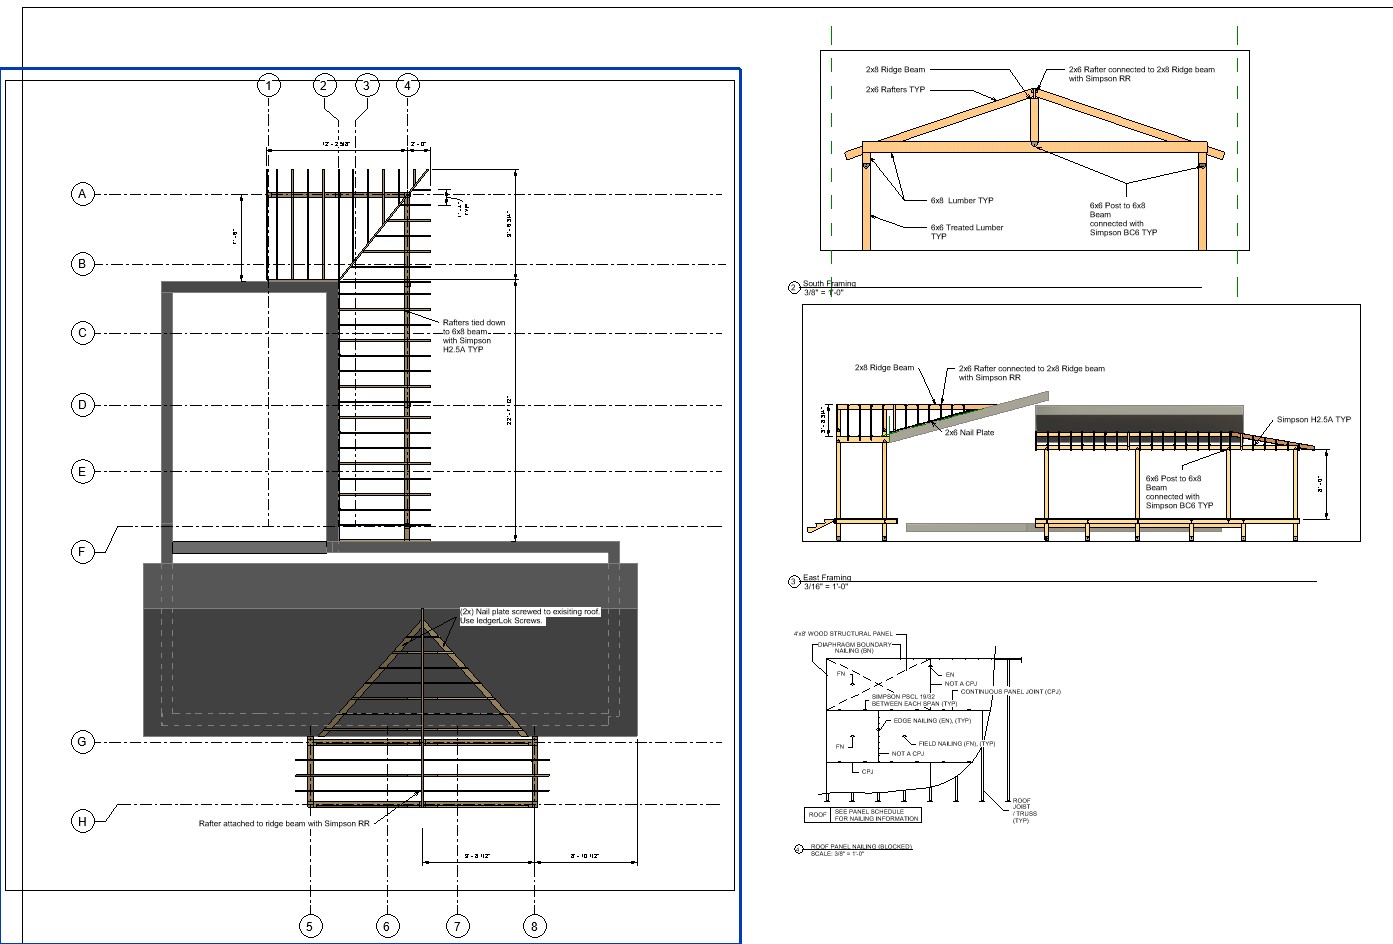The height and width of the screenshot is (944, 1393).
Task: Select '2x6 Rafters TYP' label in South Framing
Action: coord(895,90)
